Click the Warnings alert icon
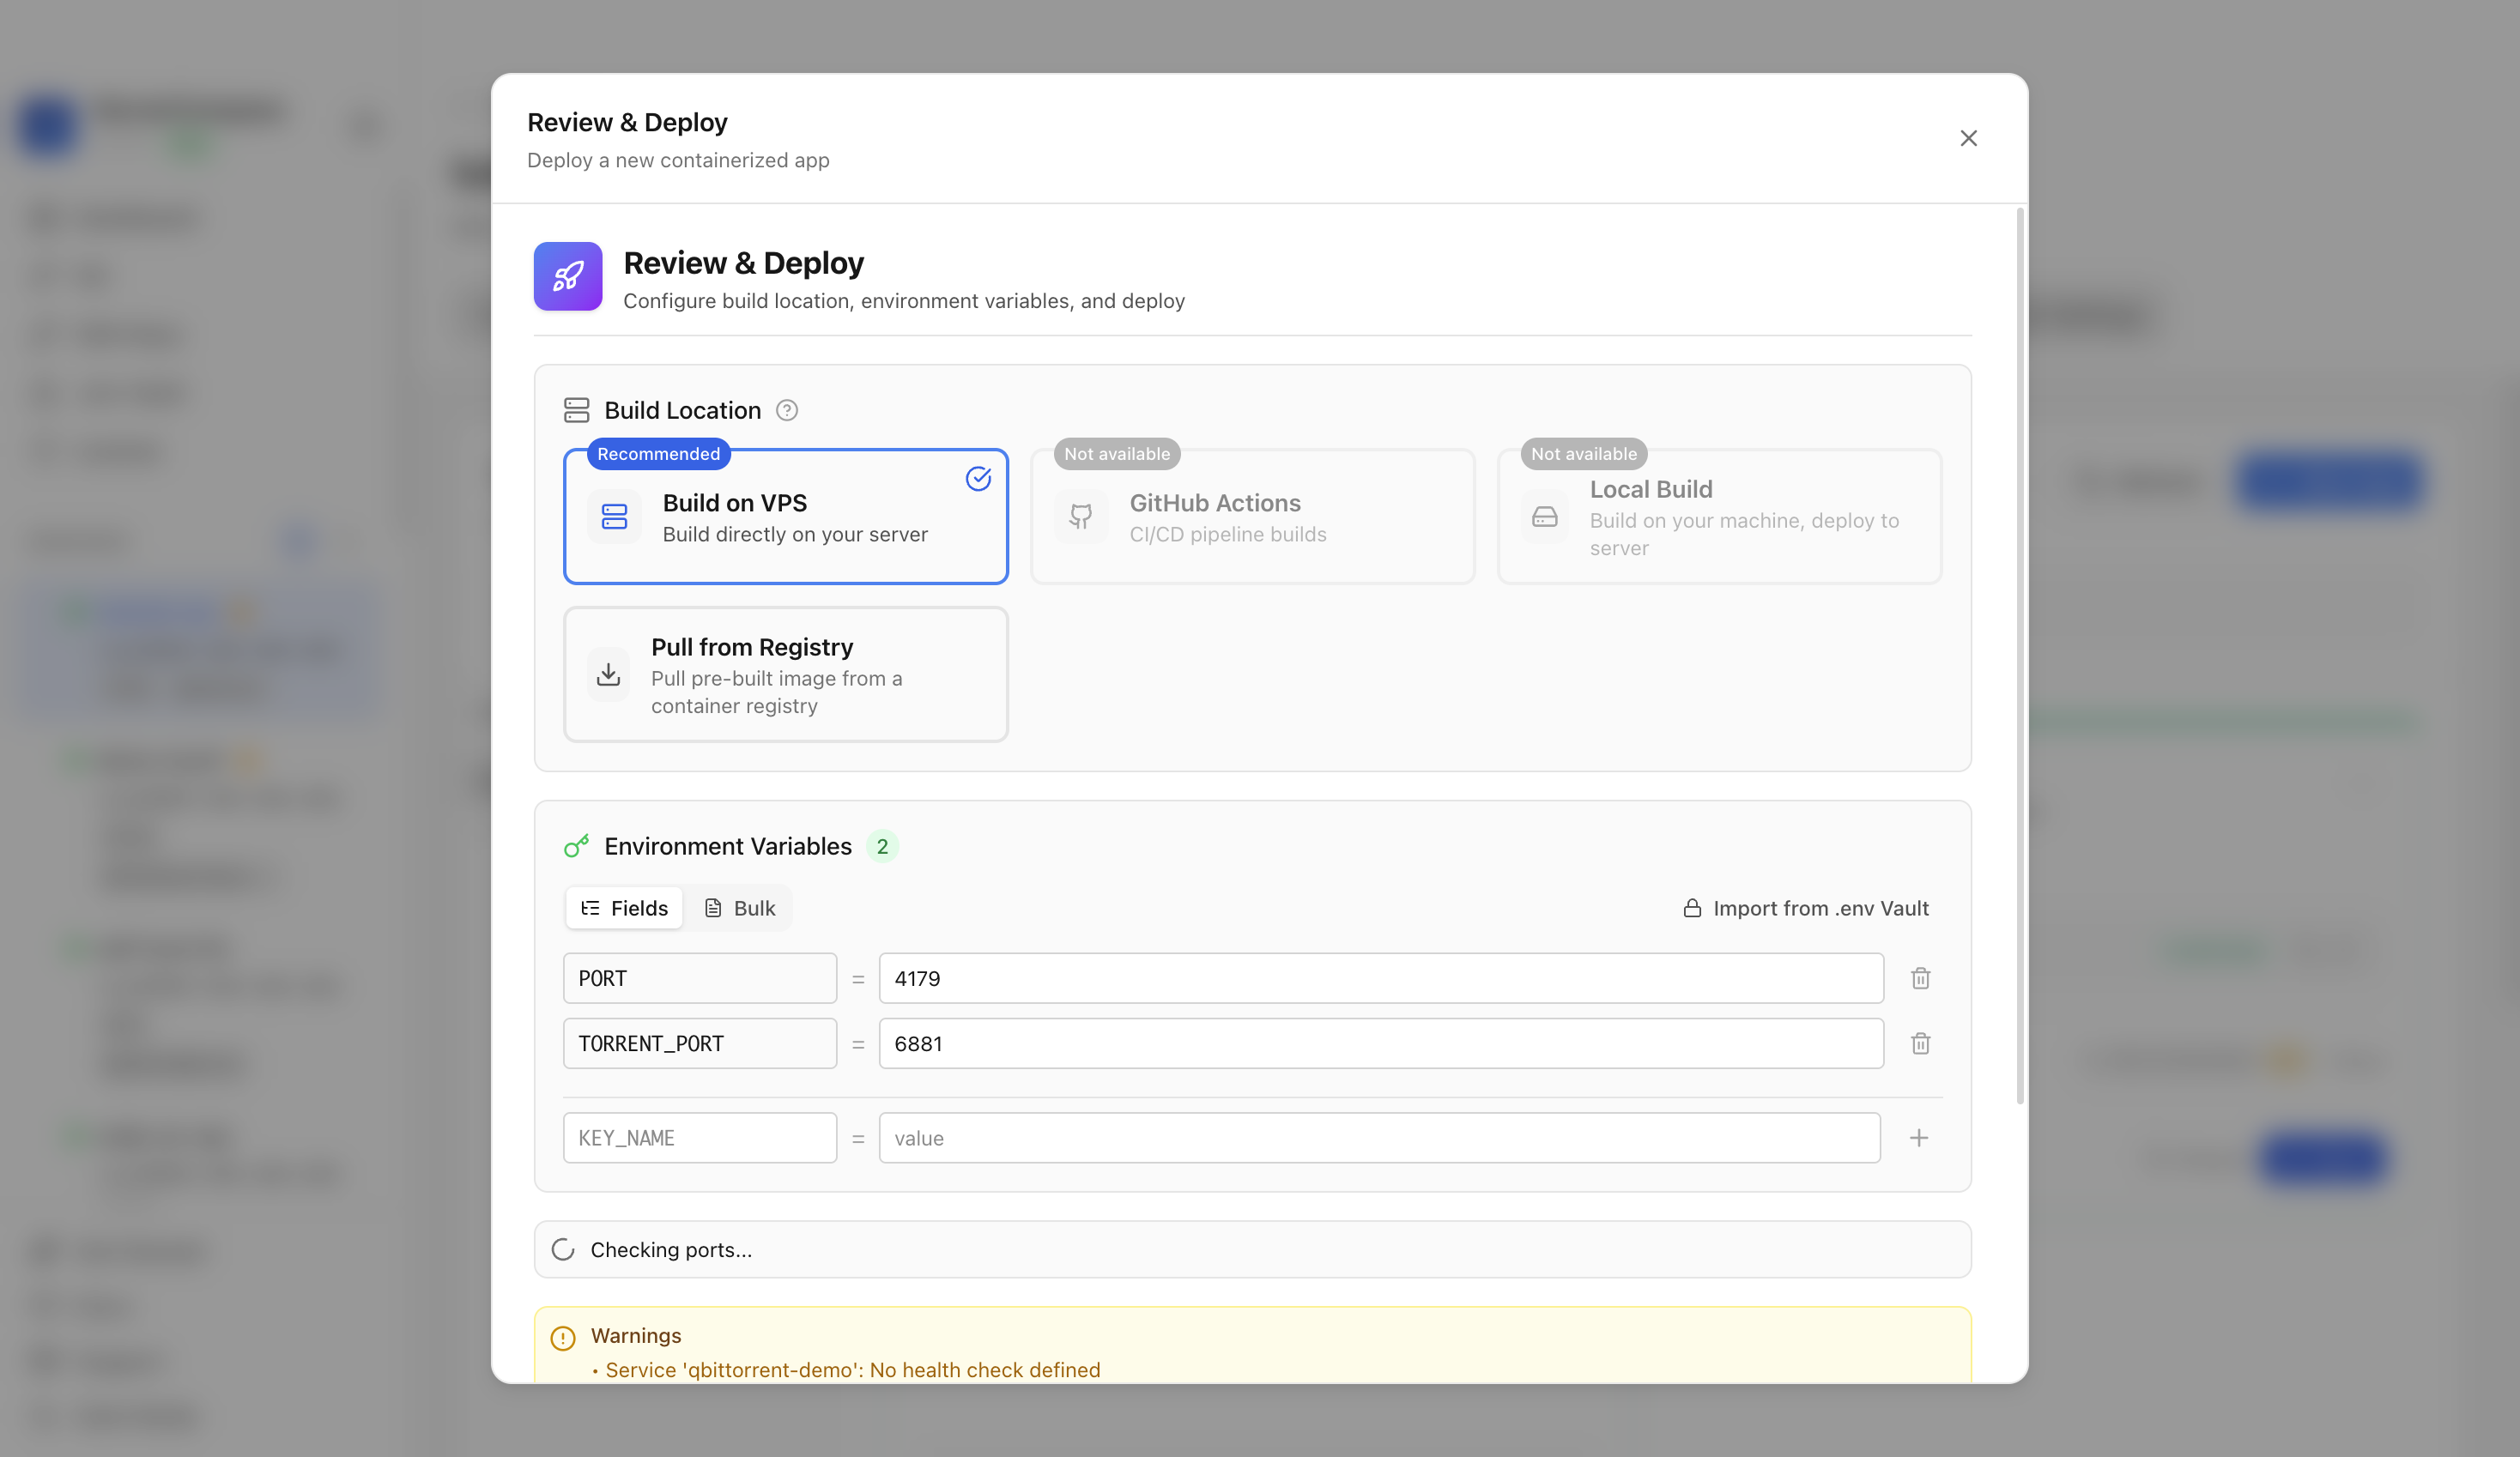The height and width of the screenshot is (1457, 2520). coord(563,1338)
